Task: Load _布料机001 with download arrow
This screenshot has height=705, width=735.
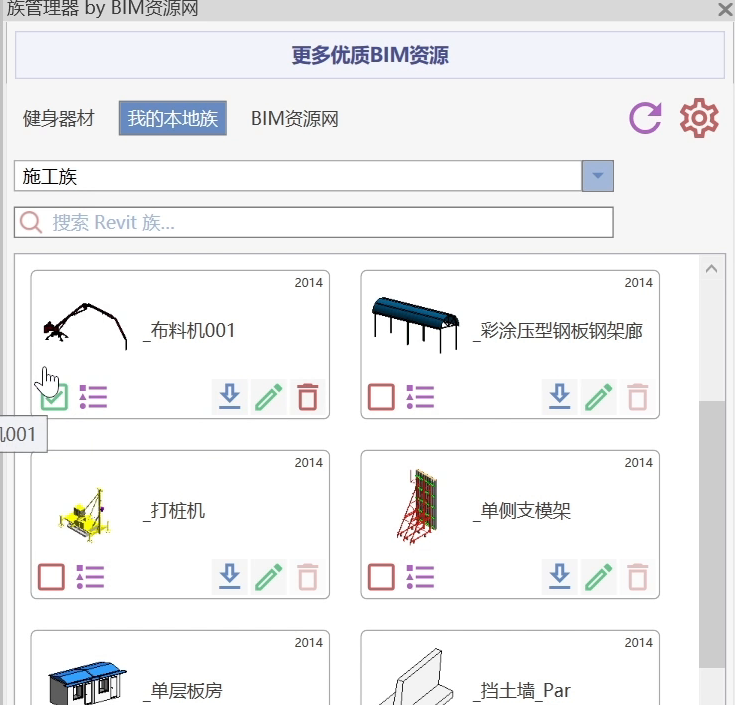Action: [x=230, y=397]
